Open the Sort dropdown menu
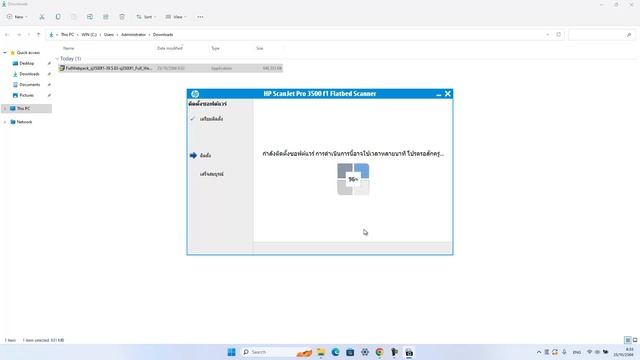This screenshot has height=360, width=640. pyautogui.click(x=146, y=17)
